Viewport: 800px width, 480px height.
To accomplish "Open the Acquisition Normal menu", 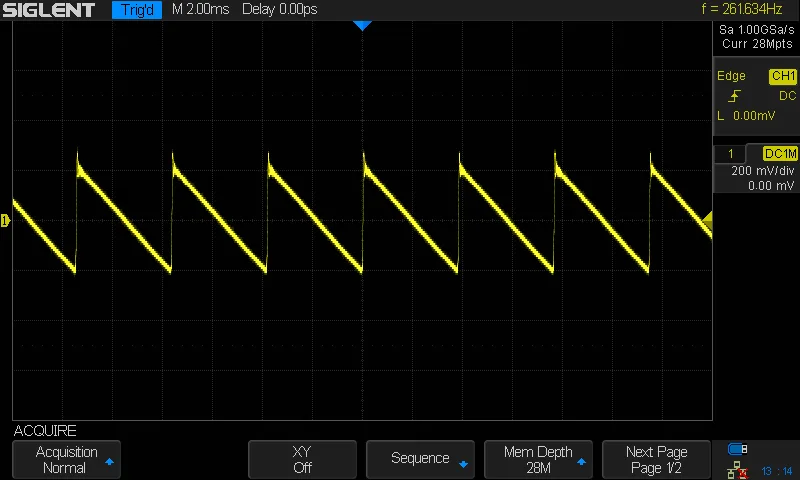I will click(66, 459).
